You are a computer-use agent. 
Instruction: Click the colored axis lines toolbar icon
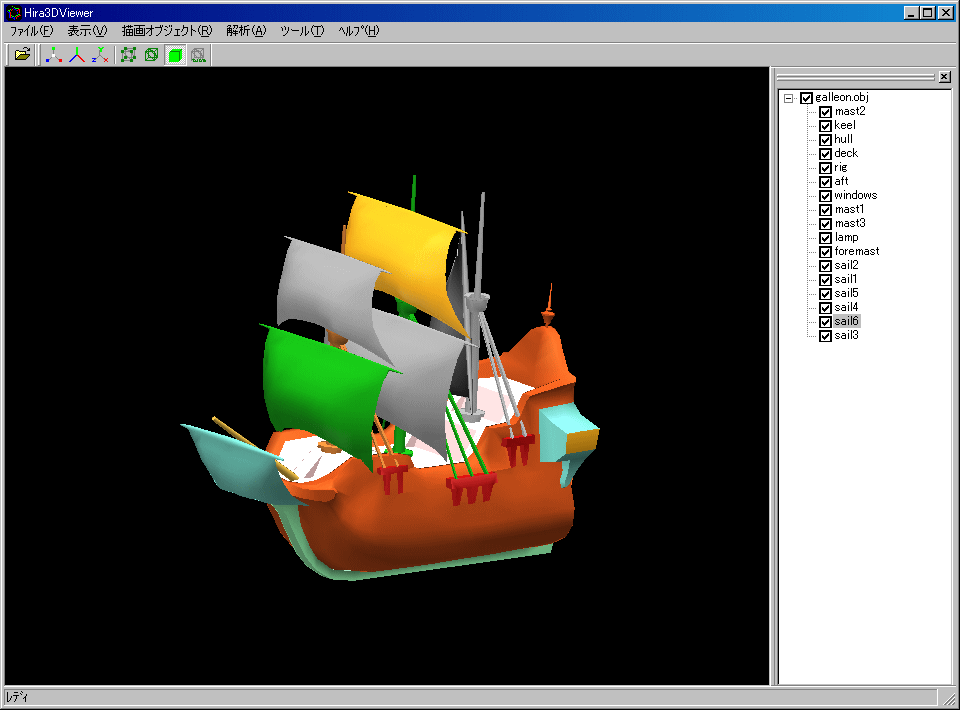pos(77,55)
